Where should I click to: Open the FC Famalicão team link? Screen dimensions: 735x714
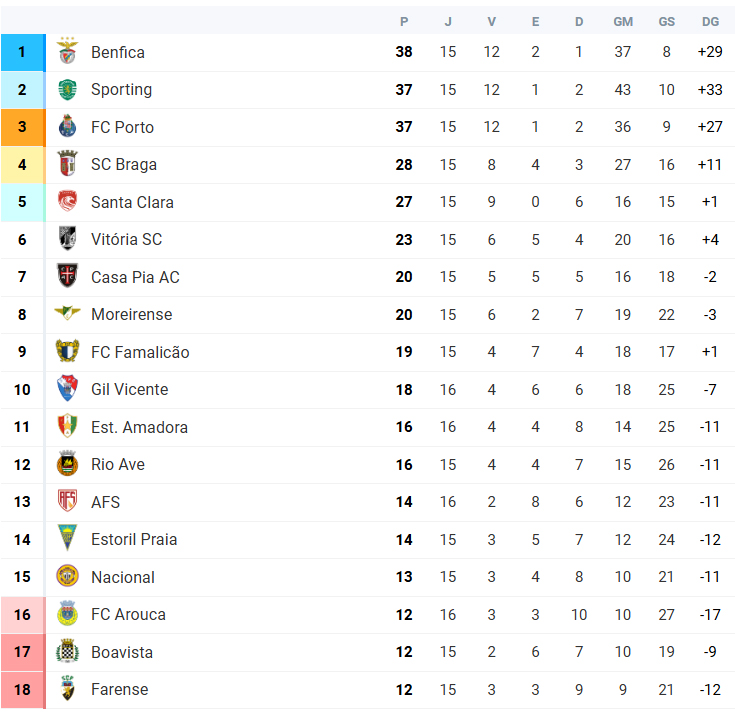pyautogui.click(x=140, y=352)
